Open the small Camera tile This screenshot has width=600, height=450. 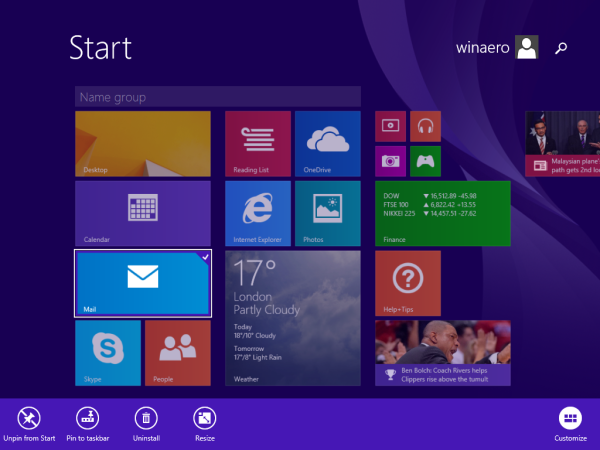[x=391, y=161]
